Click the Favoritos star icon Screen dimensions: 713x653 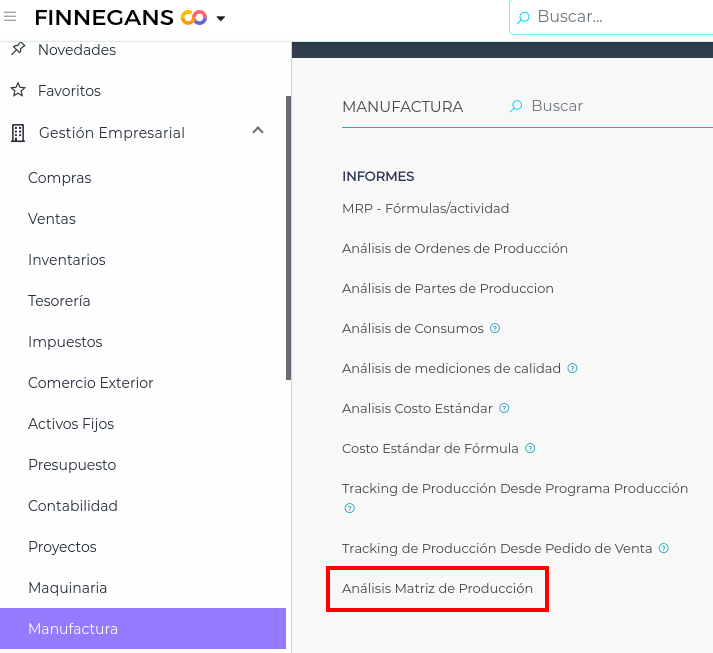tap(17, 90)
